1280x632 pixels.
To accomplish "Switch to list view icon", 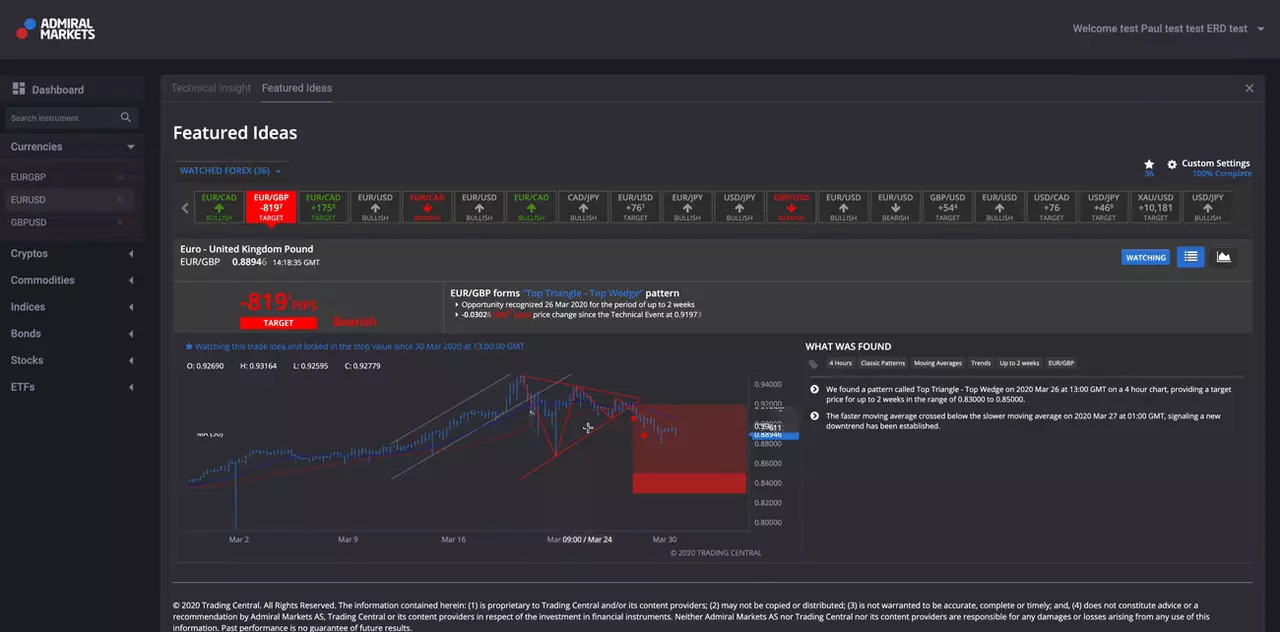I will point(1190,257).
